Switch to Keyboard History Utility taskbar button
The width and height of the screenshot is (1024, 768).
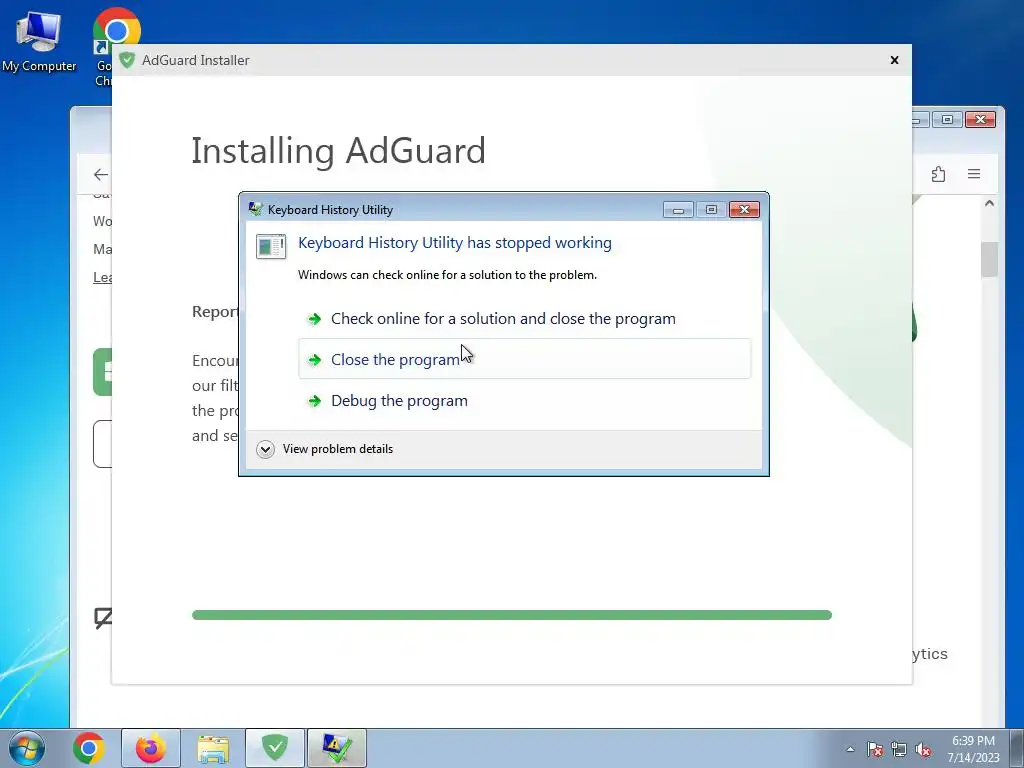(337, 748)
